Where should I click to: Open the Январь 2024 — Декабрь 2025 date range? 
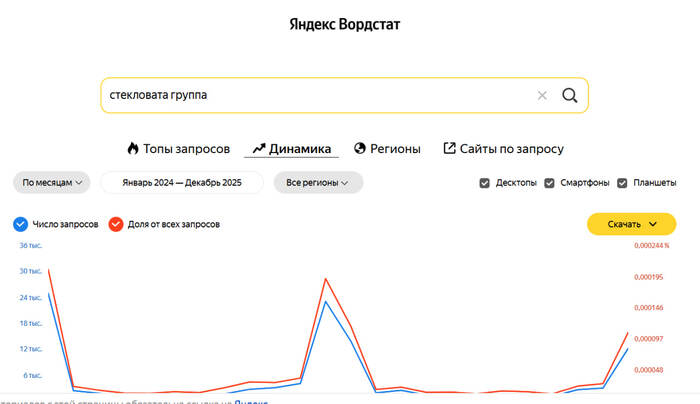[182, 183]
